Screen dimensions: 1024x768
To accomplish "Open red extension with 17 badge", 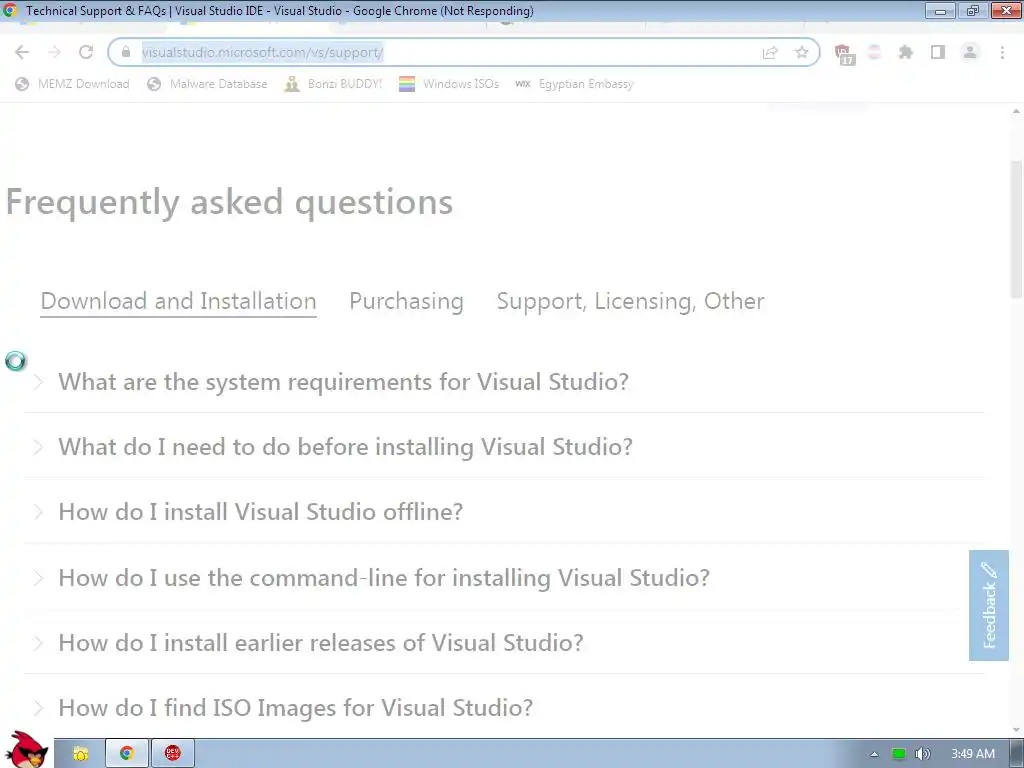I will point(844,54).
